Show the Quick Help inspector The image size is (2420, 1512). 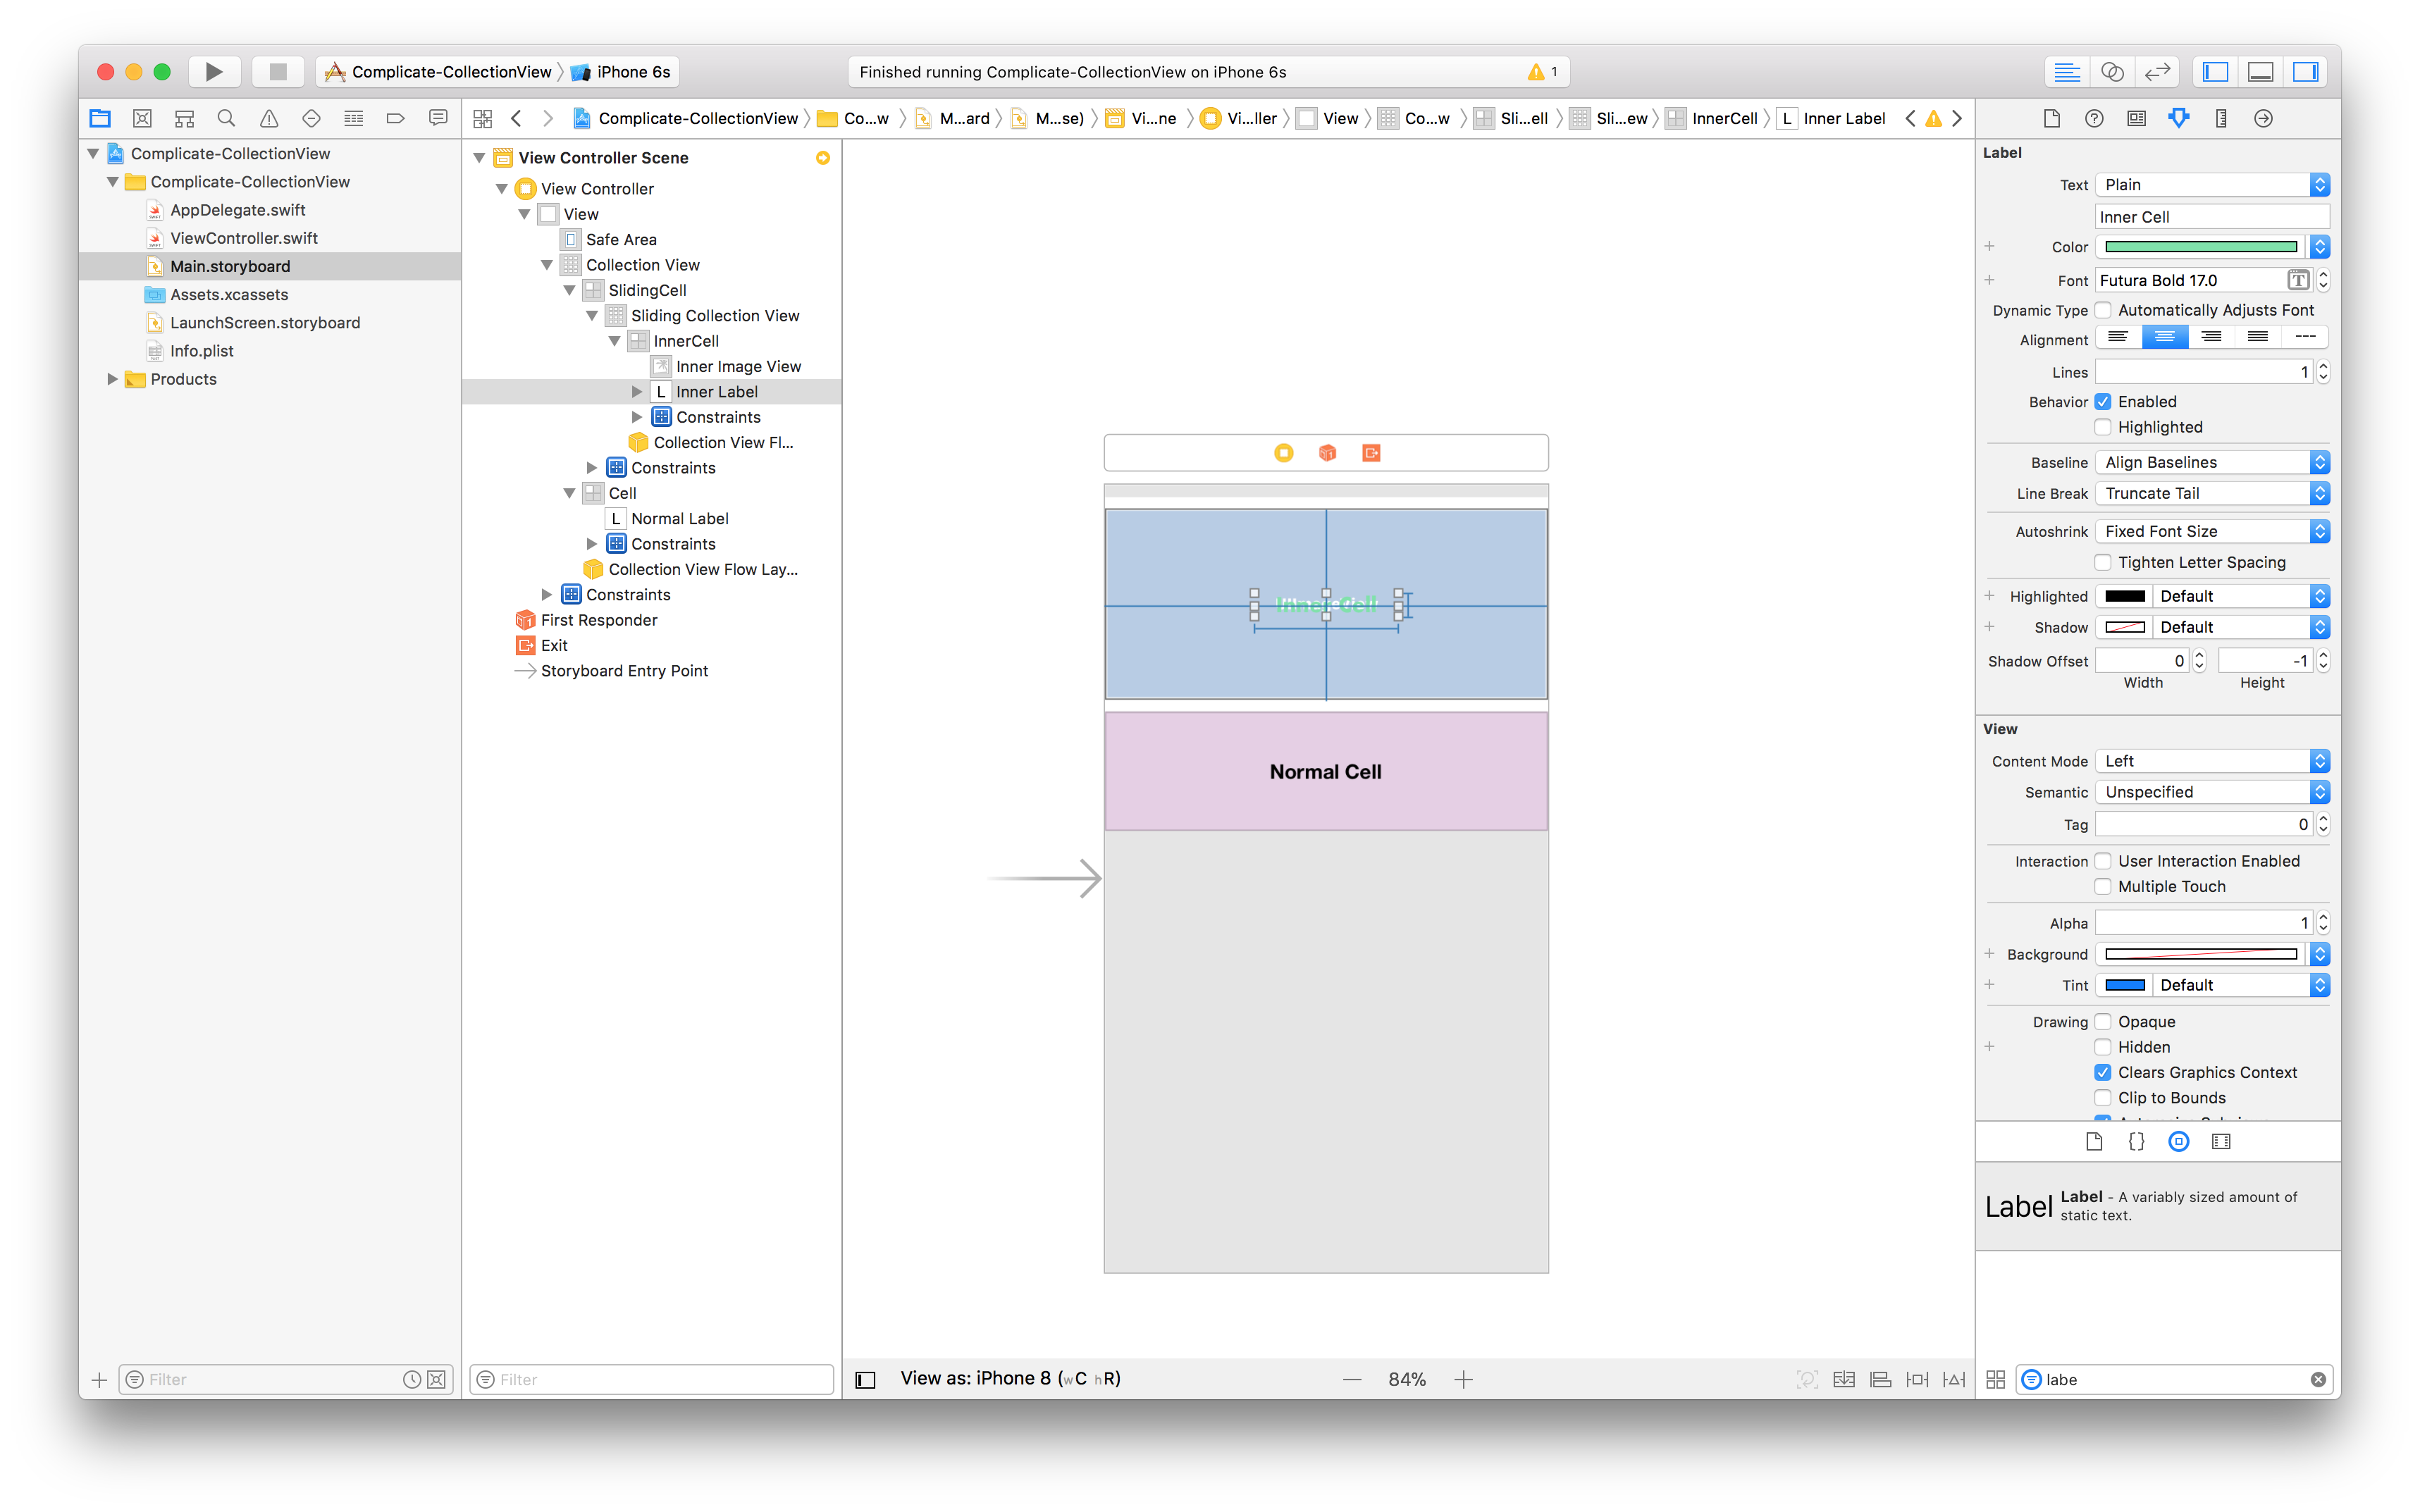point(2094,118)
